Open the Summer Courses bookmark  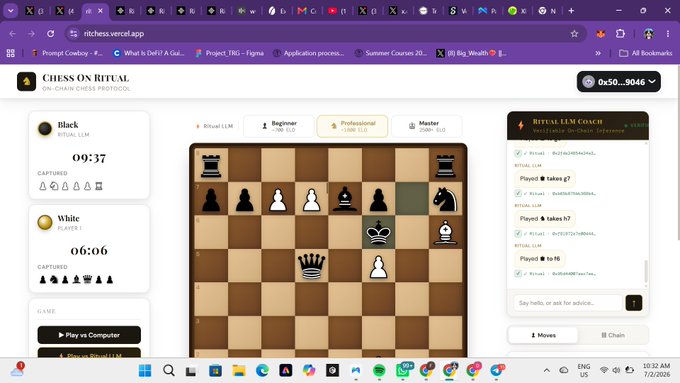click(391, 53)
